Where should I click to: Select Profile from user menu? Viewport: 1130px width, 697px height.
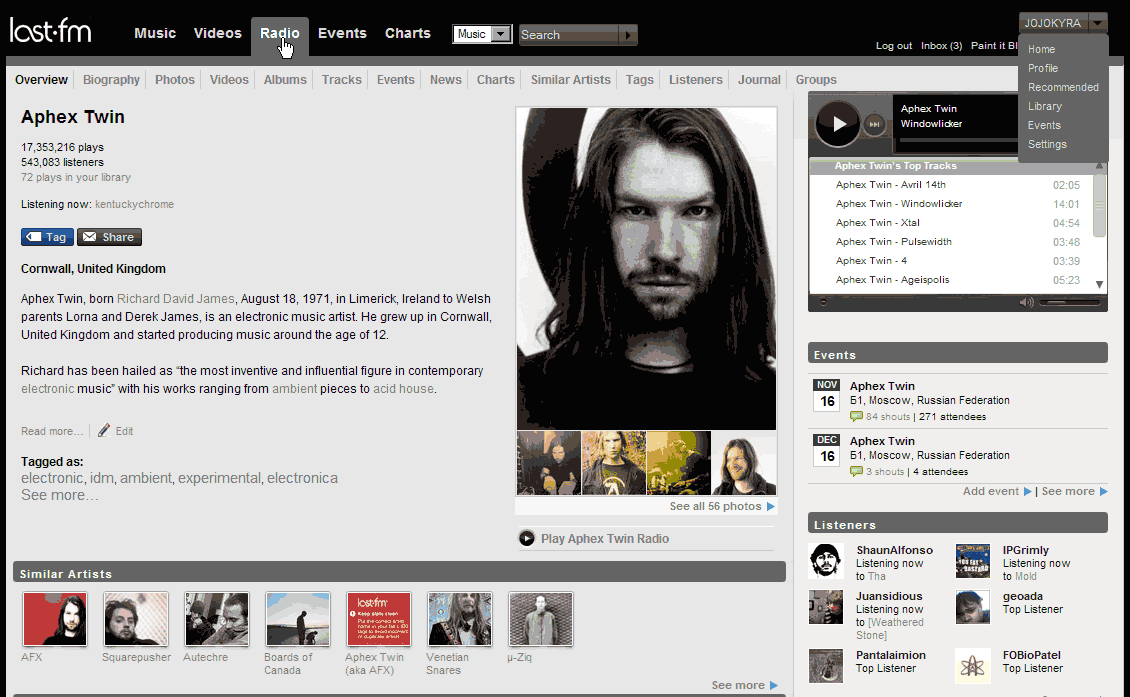(x=1043, y=68)
